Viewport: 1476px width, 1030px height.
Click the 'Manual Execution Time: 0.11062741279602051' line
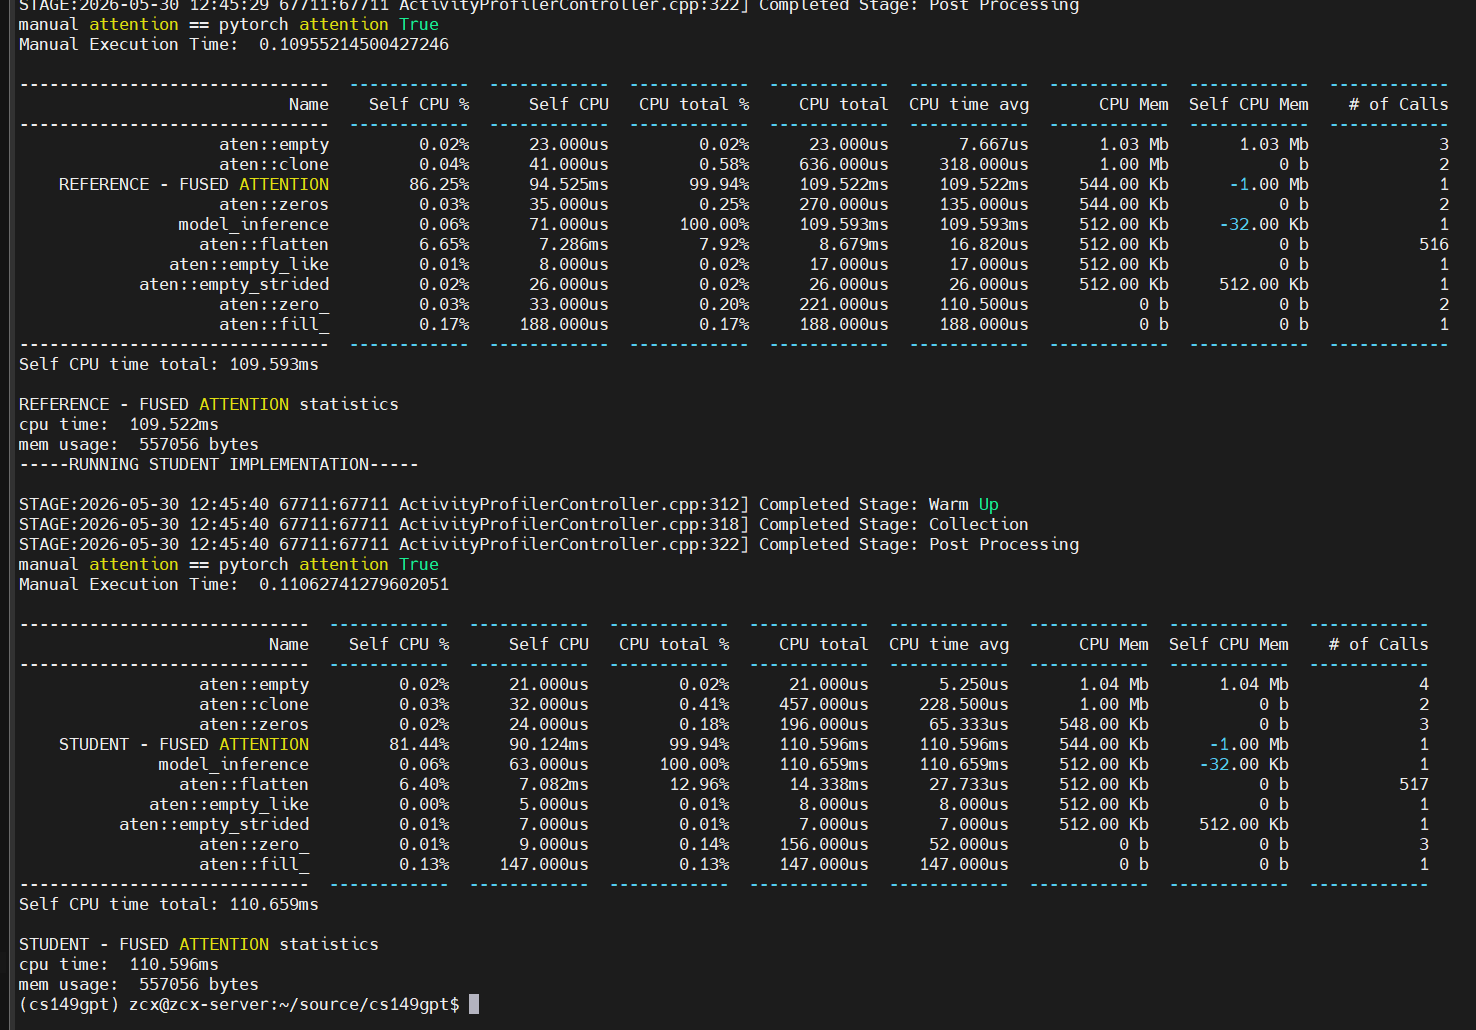tap(234, 584)
